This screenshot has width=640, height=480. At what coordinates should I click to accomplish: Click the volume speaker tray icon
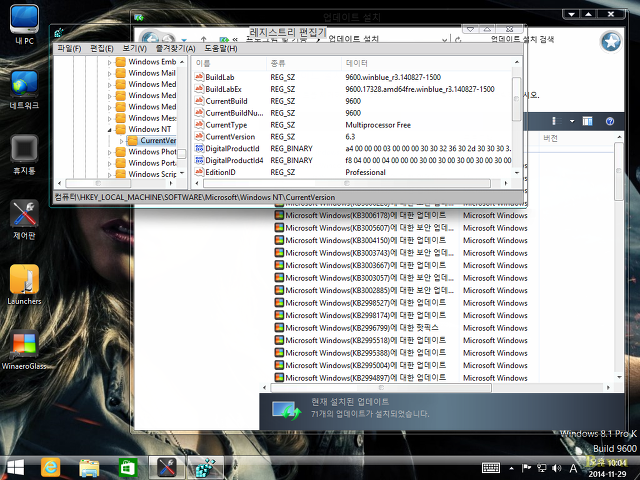tap(556, 468)
